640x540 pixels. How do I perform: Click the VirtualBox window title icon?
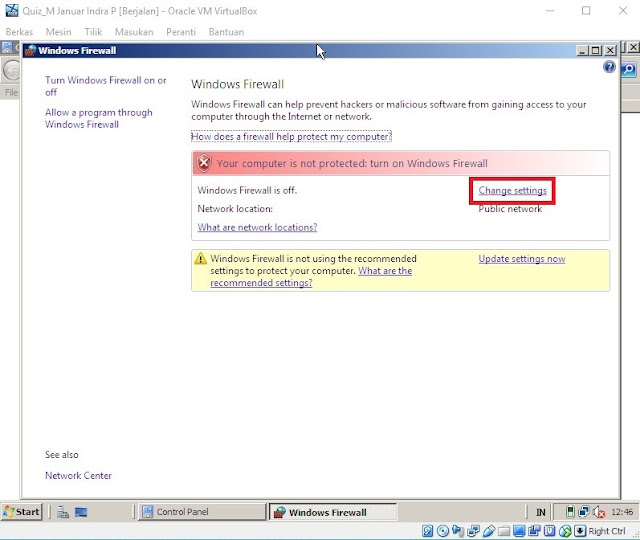pos(12,11)
